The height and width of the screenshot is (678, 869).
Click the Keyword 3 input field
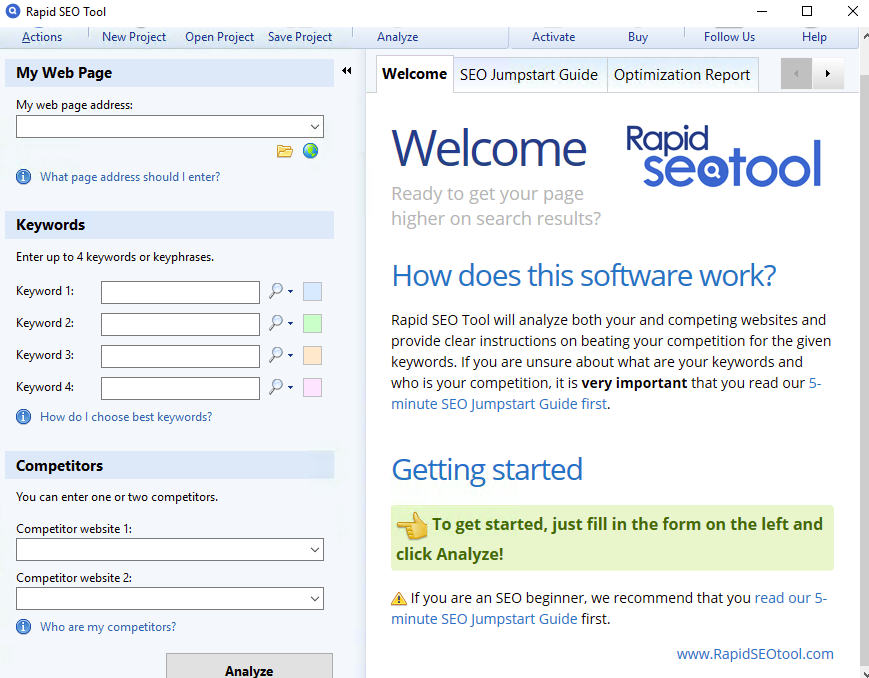[x=180, y=356]
